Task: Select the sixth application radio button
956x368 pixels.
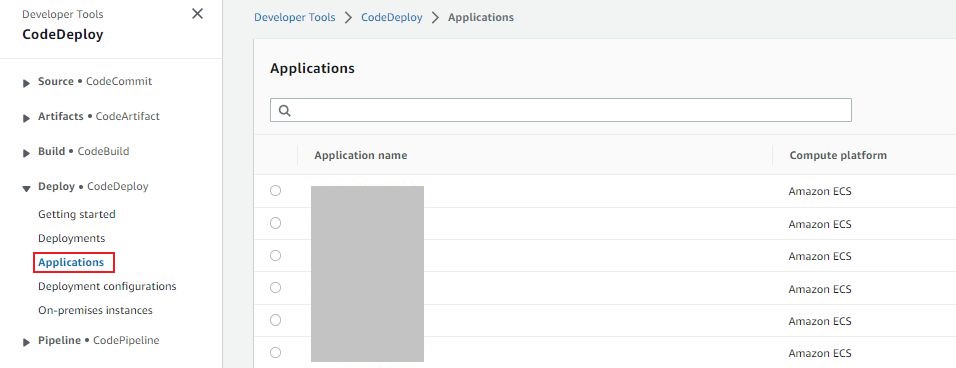Action: 276,352
